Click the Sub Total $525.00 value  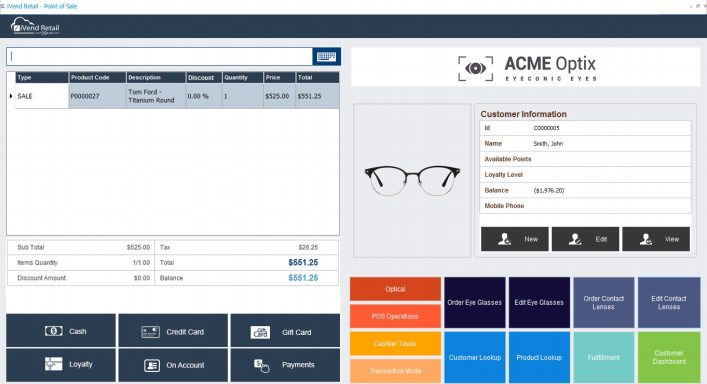(138, 247)
